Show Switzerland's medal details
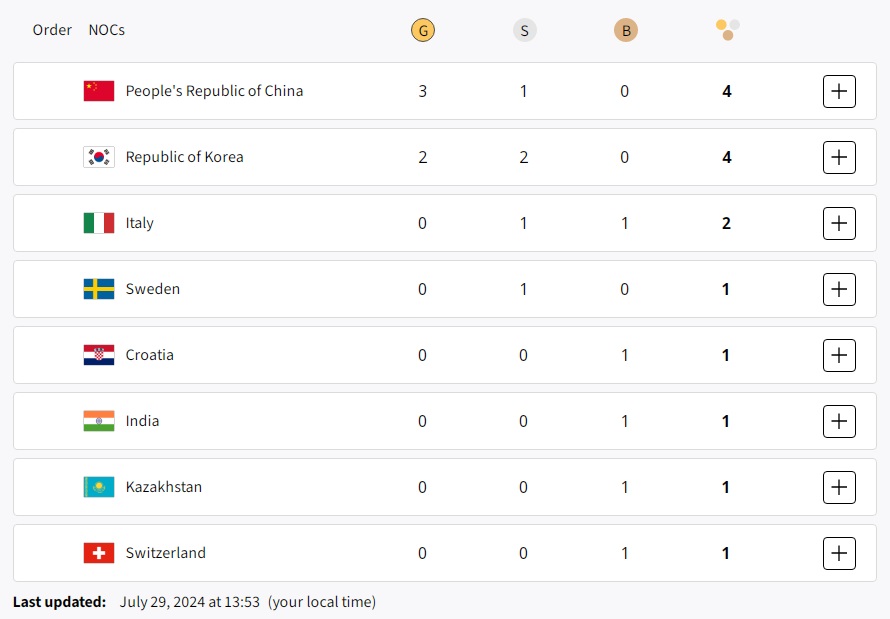 click(x=839, y=553)
